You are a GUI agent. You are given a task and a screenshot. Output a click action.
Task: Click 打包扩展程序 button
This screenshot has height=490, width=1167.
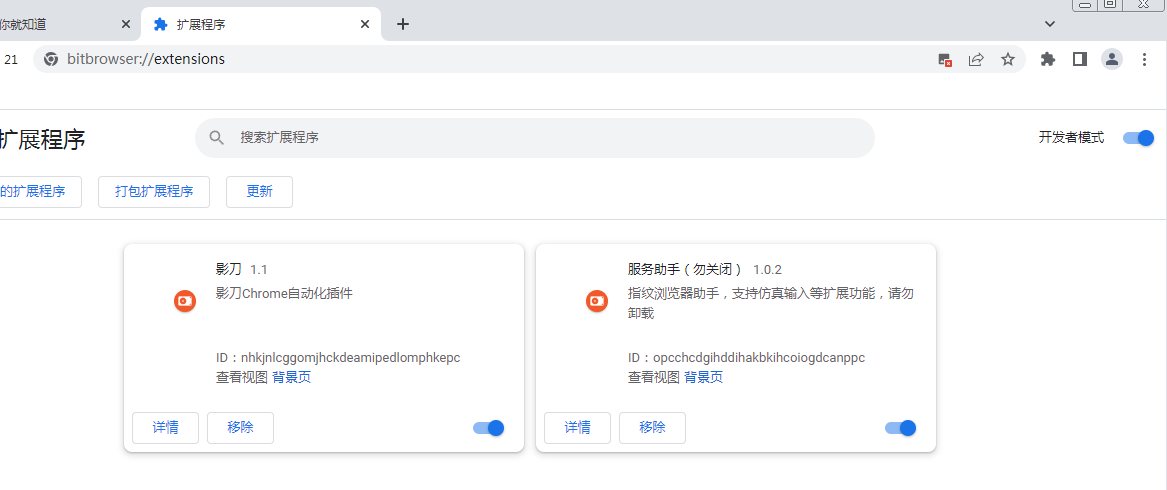[x=154, y=192]
